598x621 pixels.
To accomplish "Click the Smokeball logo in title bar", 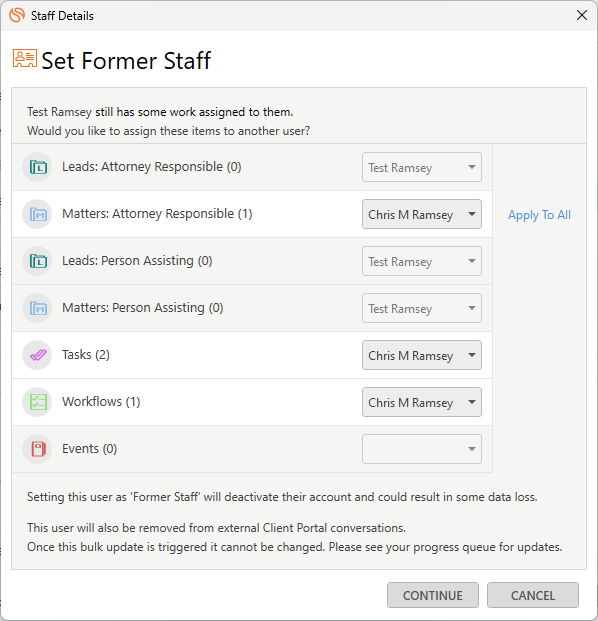I will pos(17,15).
